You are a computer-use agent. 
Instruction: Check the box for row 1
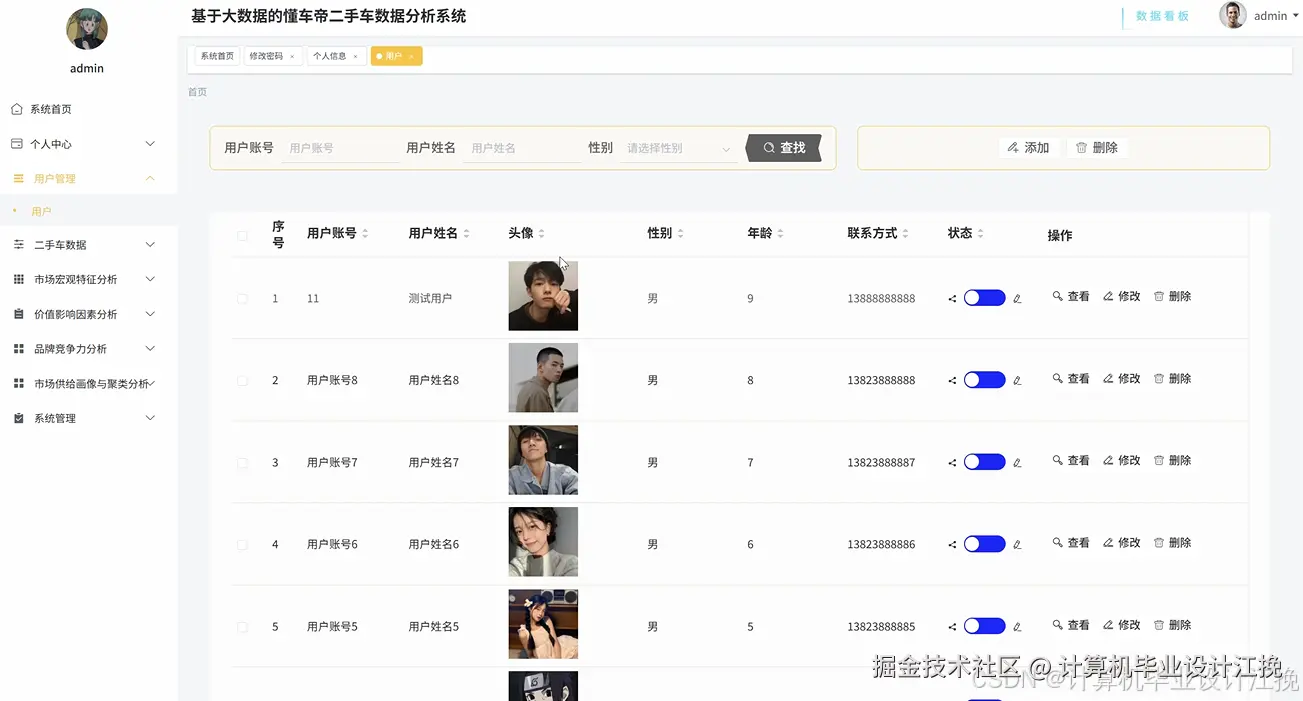[x=242, y=299]
